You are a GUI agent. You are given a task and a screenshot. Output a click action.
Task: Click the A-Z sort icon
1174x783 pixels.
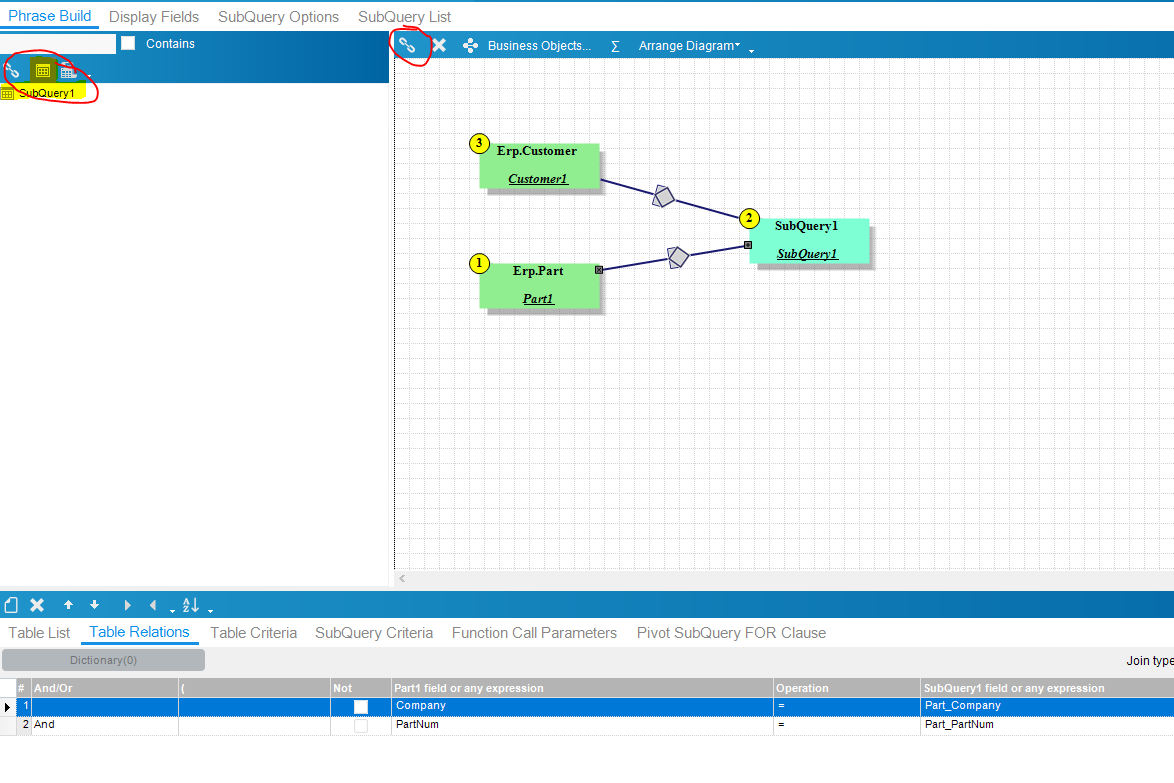191,605
